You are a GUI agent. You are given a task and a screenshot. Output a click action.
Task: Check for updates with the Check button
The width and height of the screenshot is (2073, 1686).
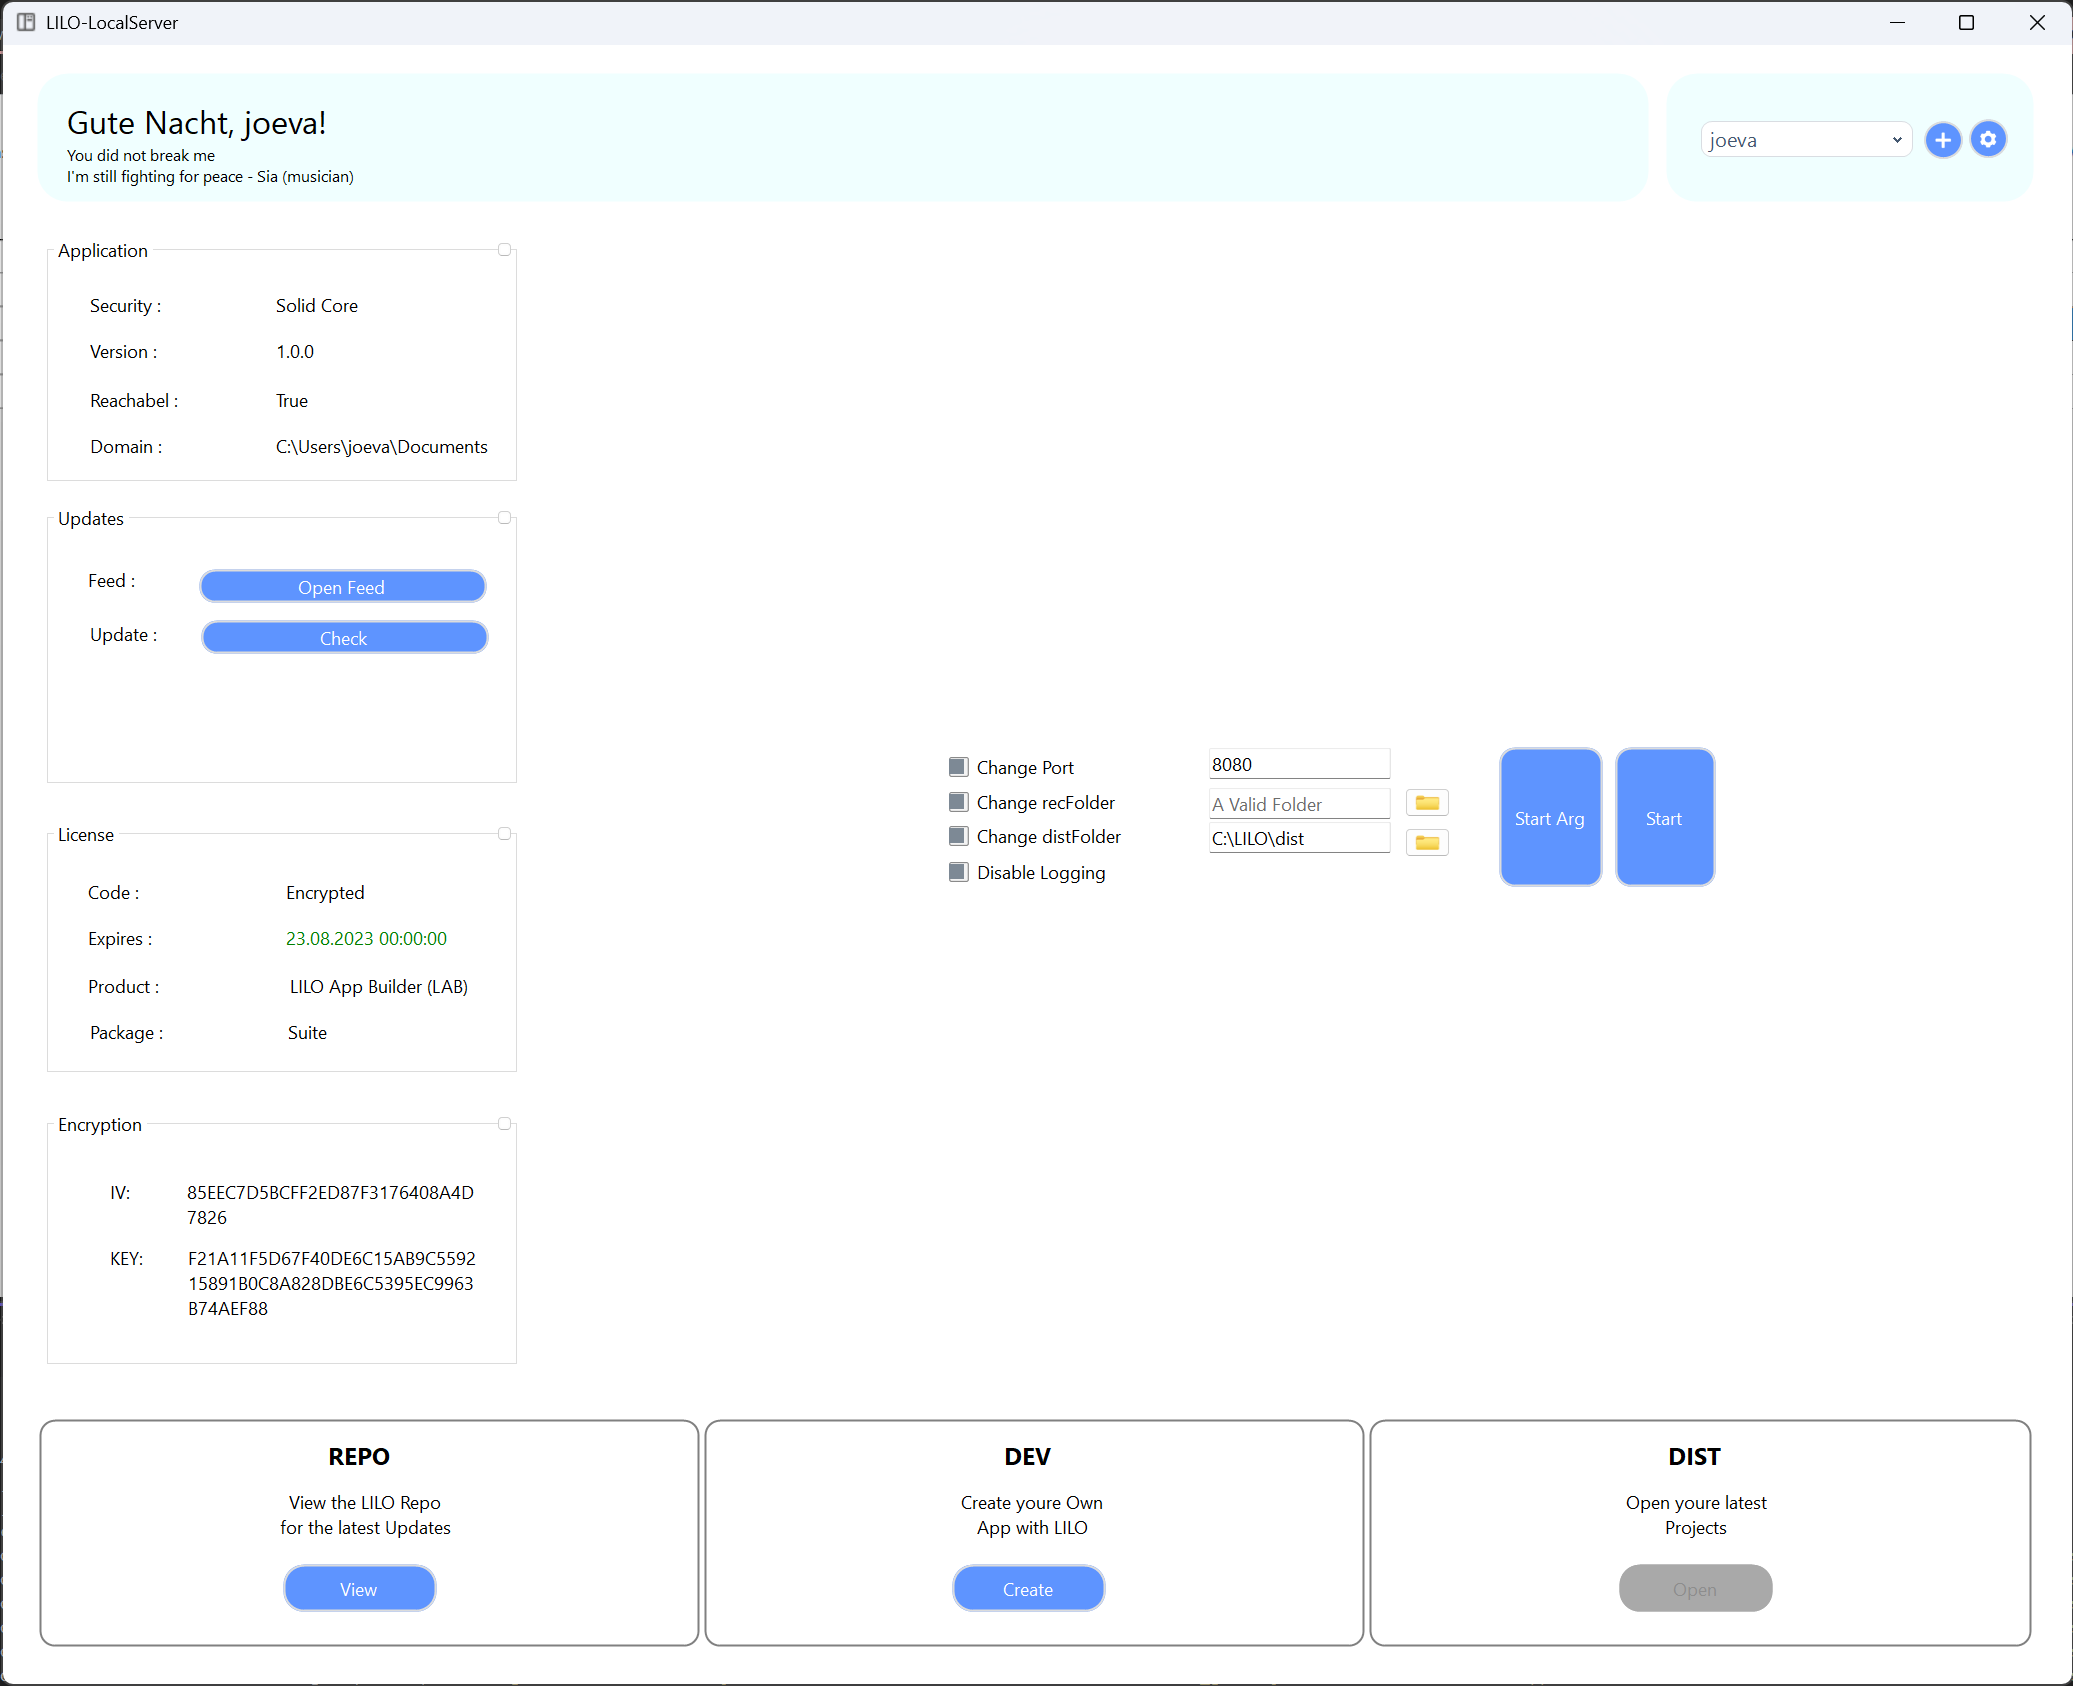point(343,637)
